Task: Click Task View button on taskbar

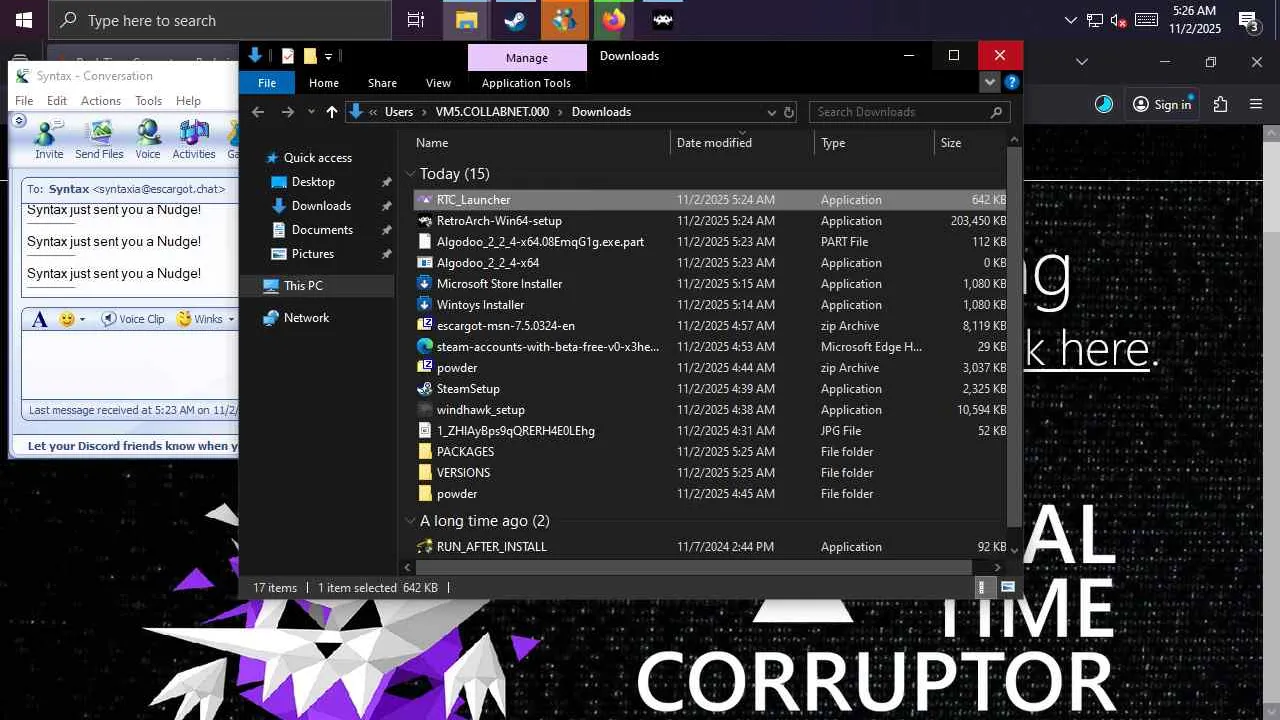Action: coord(415,20)
